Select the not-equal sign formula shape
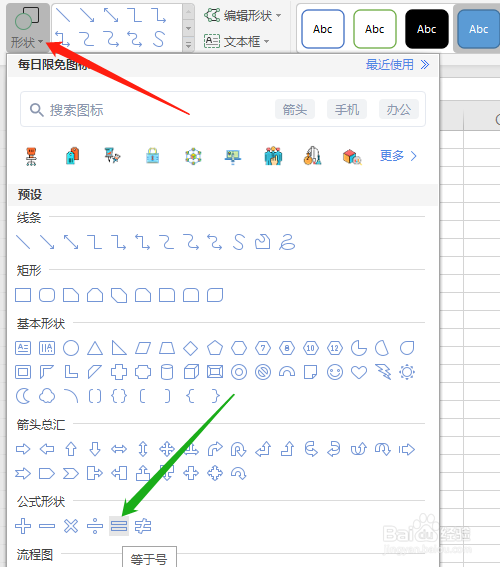Screen dimensions: 500x567 click(143, 526)
